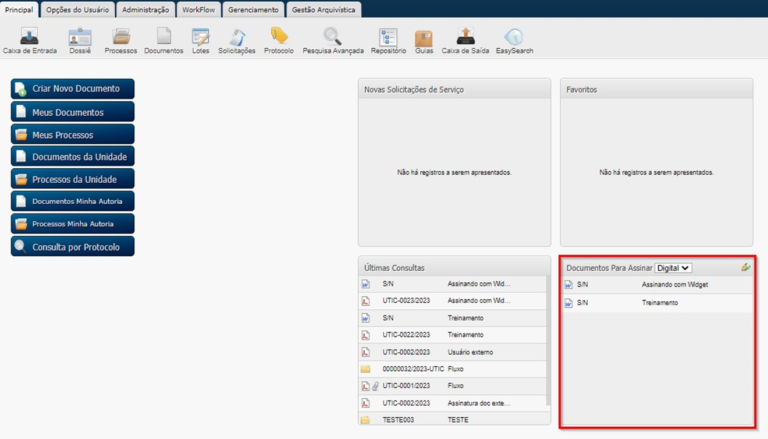Switch to the Principal tab
The height and width of the screenshot is (439, 768).
pos(19,10)
